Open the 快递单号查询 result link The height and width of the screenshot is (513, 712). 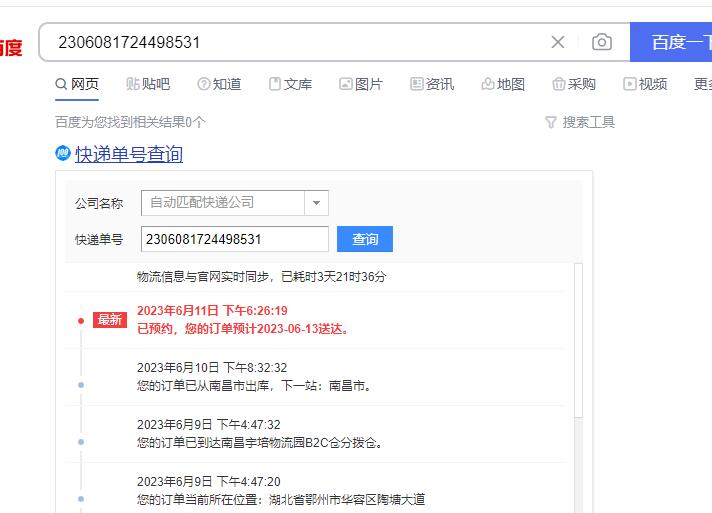pos(129,154)
